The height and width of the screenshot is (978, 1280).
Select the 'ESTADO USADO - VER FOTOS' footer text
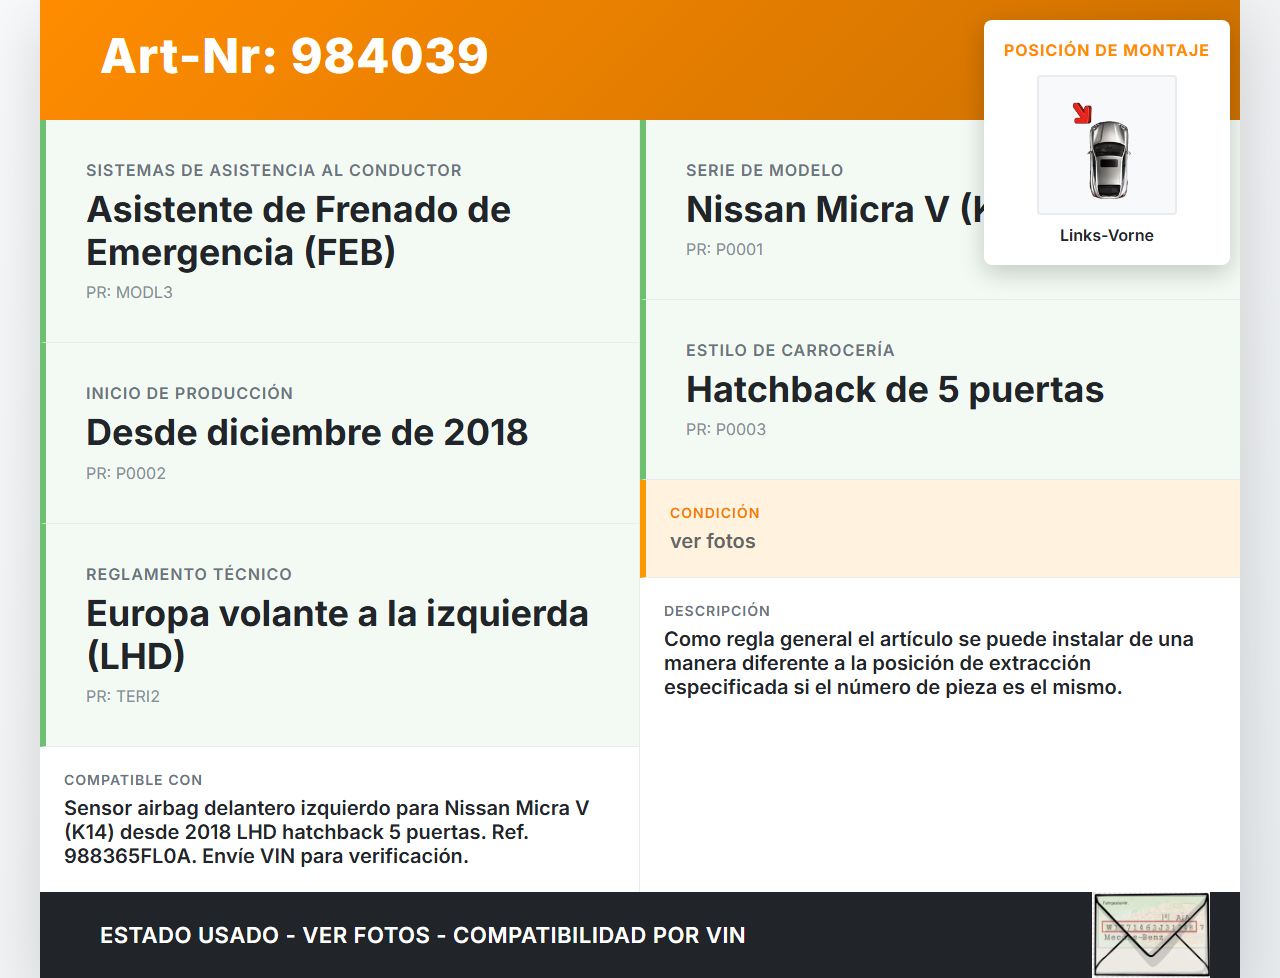pos(423,935)
